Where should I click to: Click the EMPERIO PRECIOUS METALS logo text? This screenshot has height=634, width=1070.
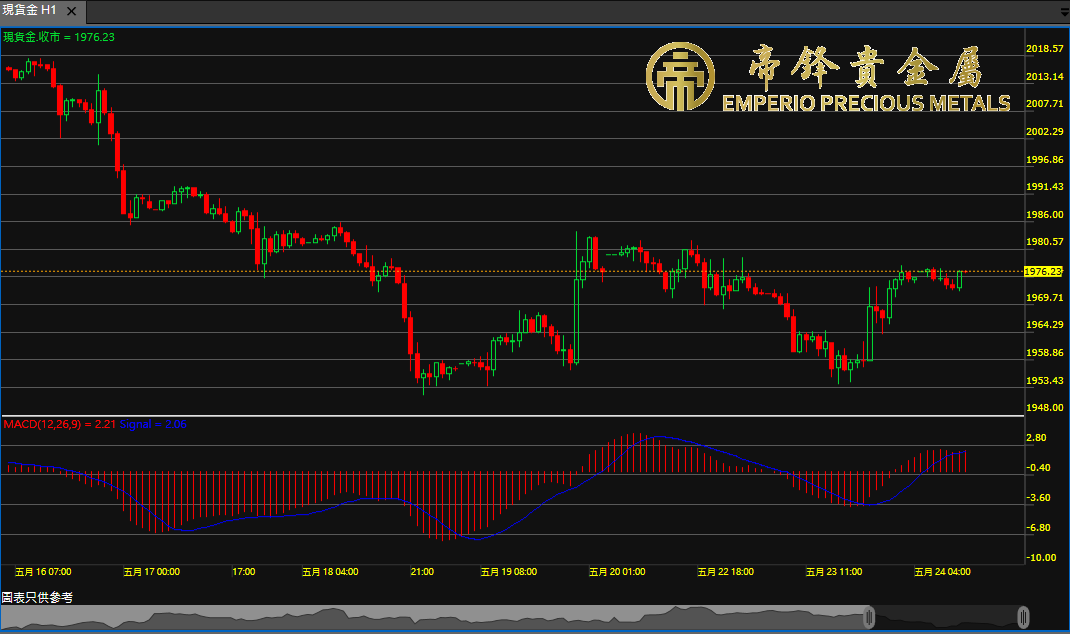866,103
